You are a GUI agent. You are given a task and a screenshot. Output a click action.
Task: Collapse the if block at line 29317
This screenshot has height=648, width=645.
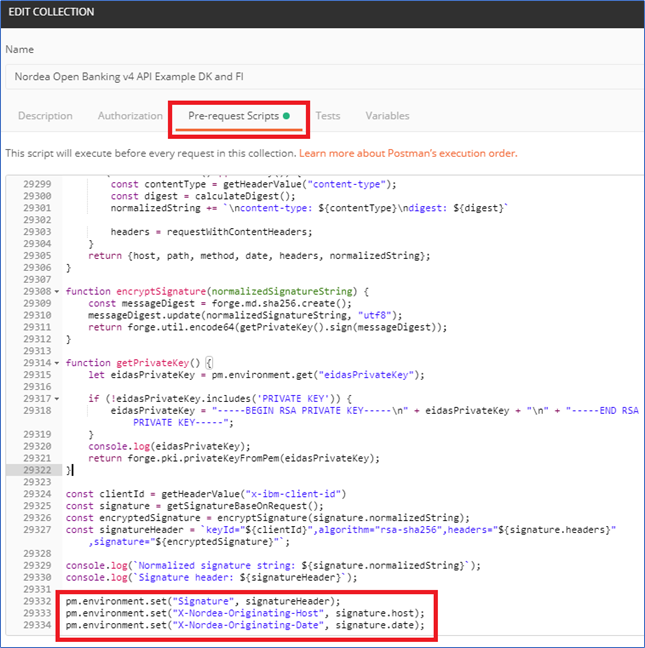point(57,399)
